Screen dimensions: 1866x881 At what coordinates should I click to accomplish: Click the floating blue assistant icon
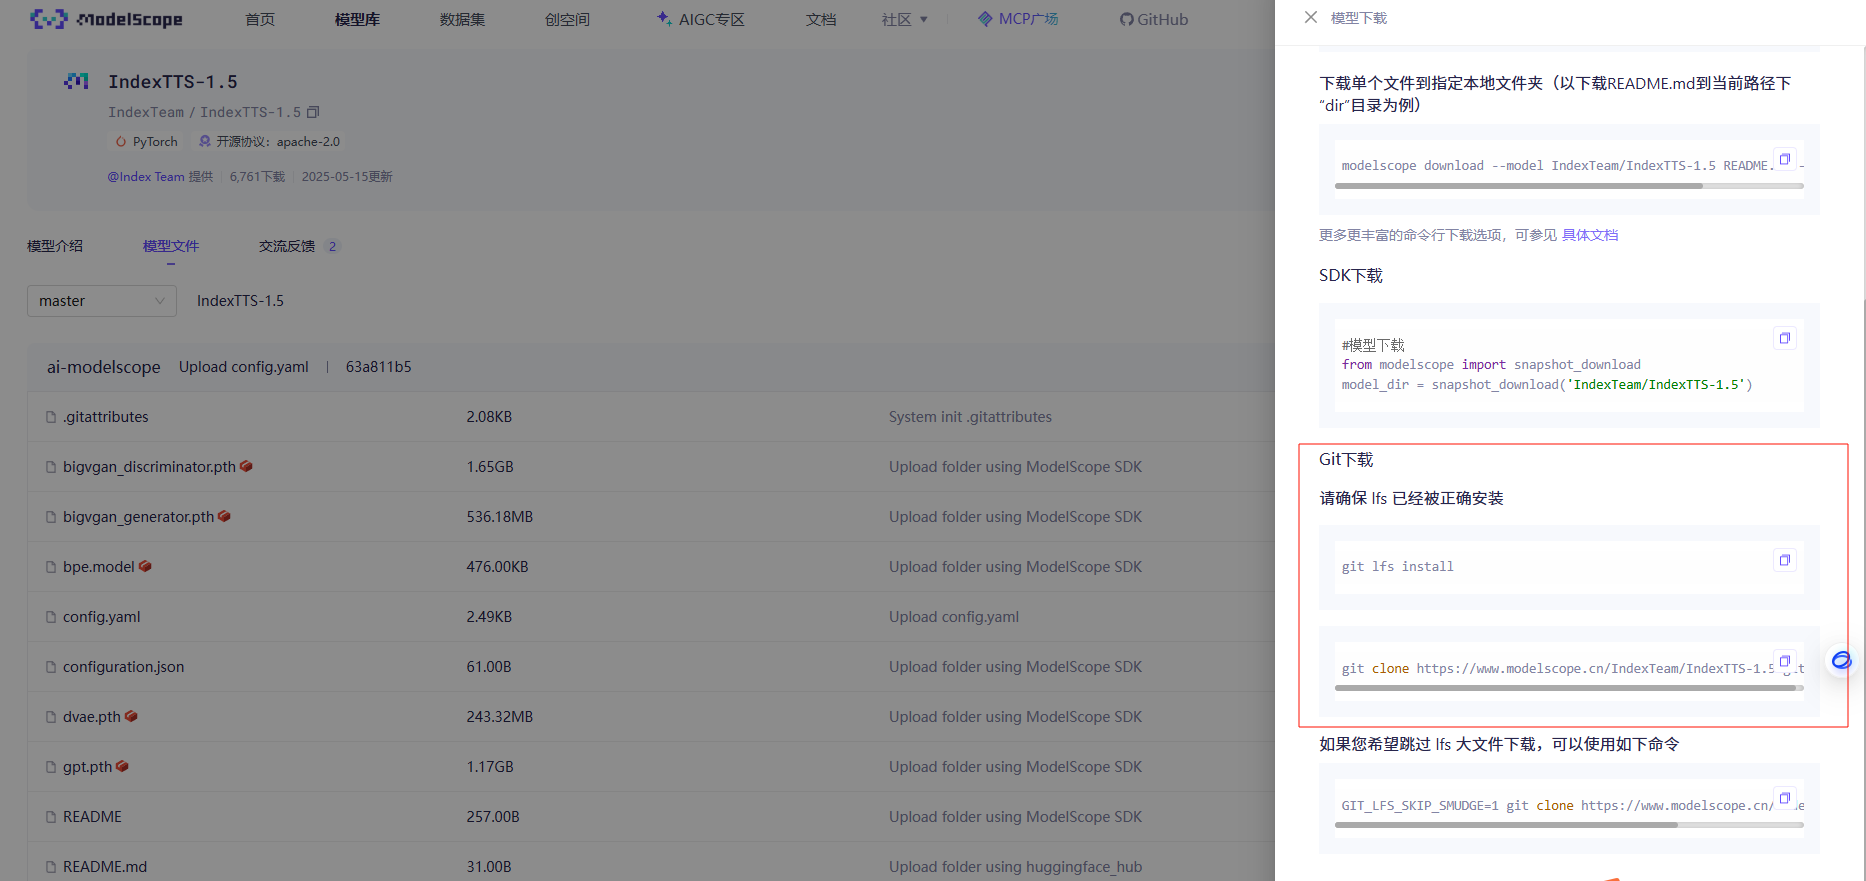pyautogui.click(x=1841, y=660)
